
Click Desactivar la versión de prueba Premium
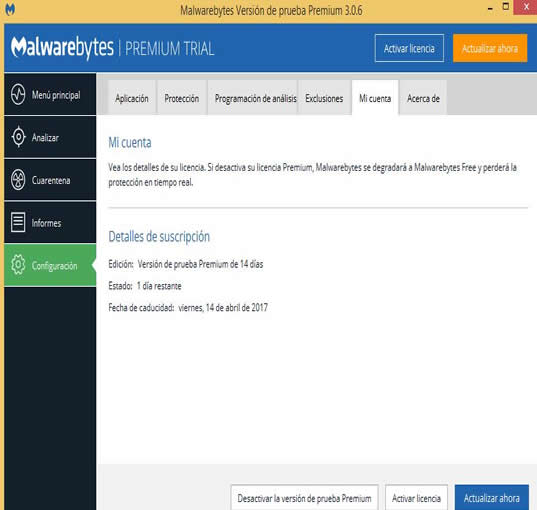304,498
